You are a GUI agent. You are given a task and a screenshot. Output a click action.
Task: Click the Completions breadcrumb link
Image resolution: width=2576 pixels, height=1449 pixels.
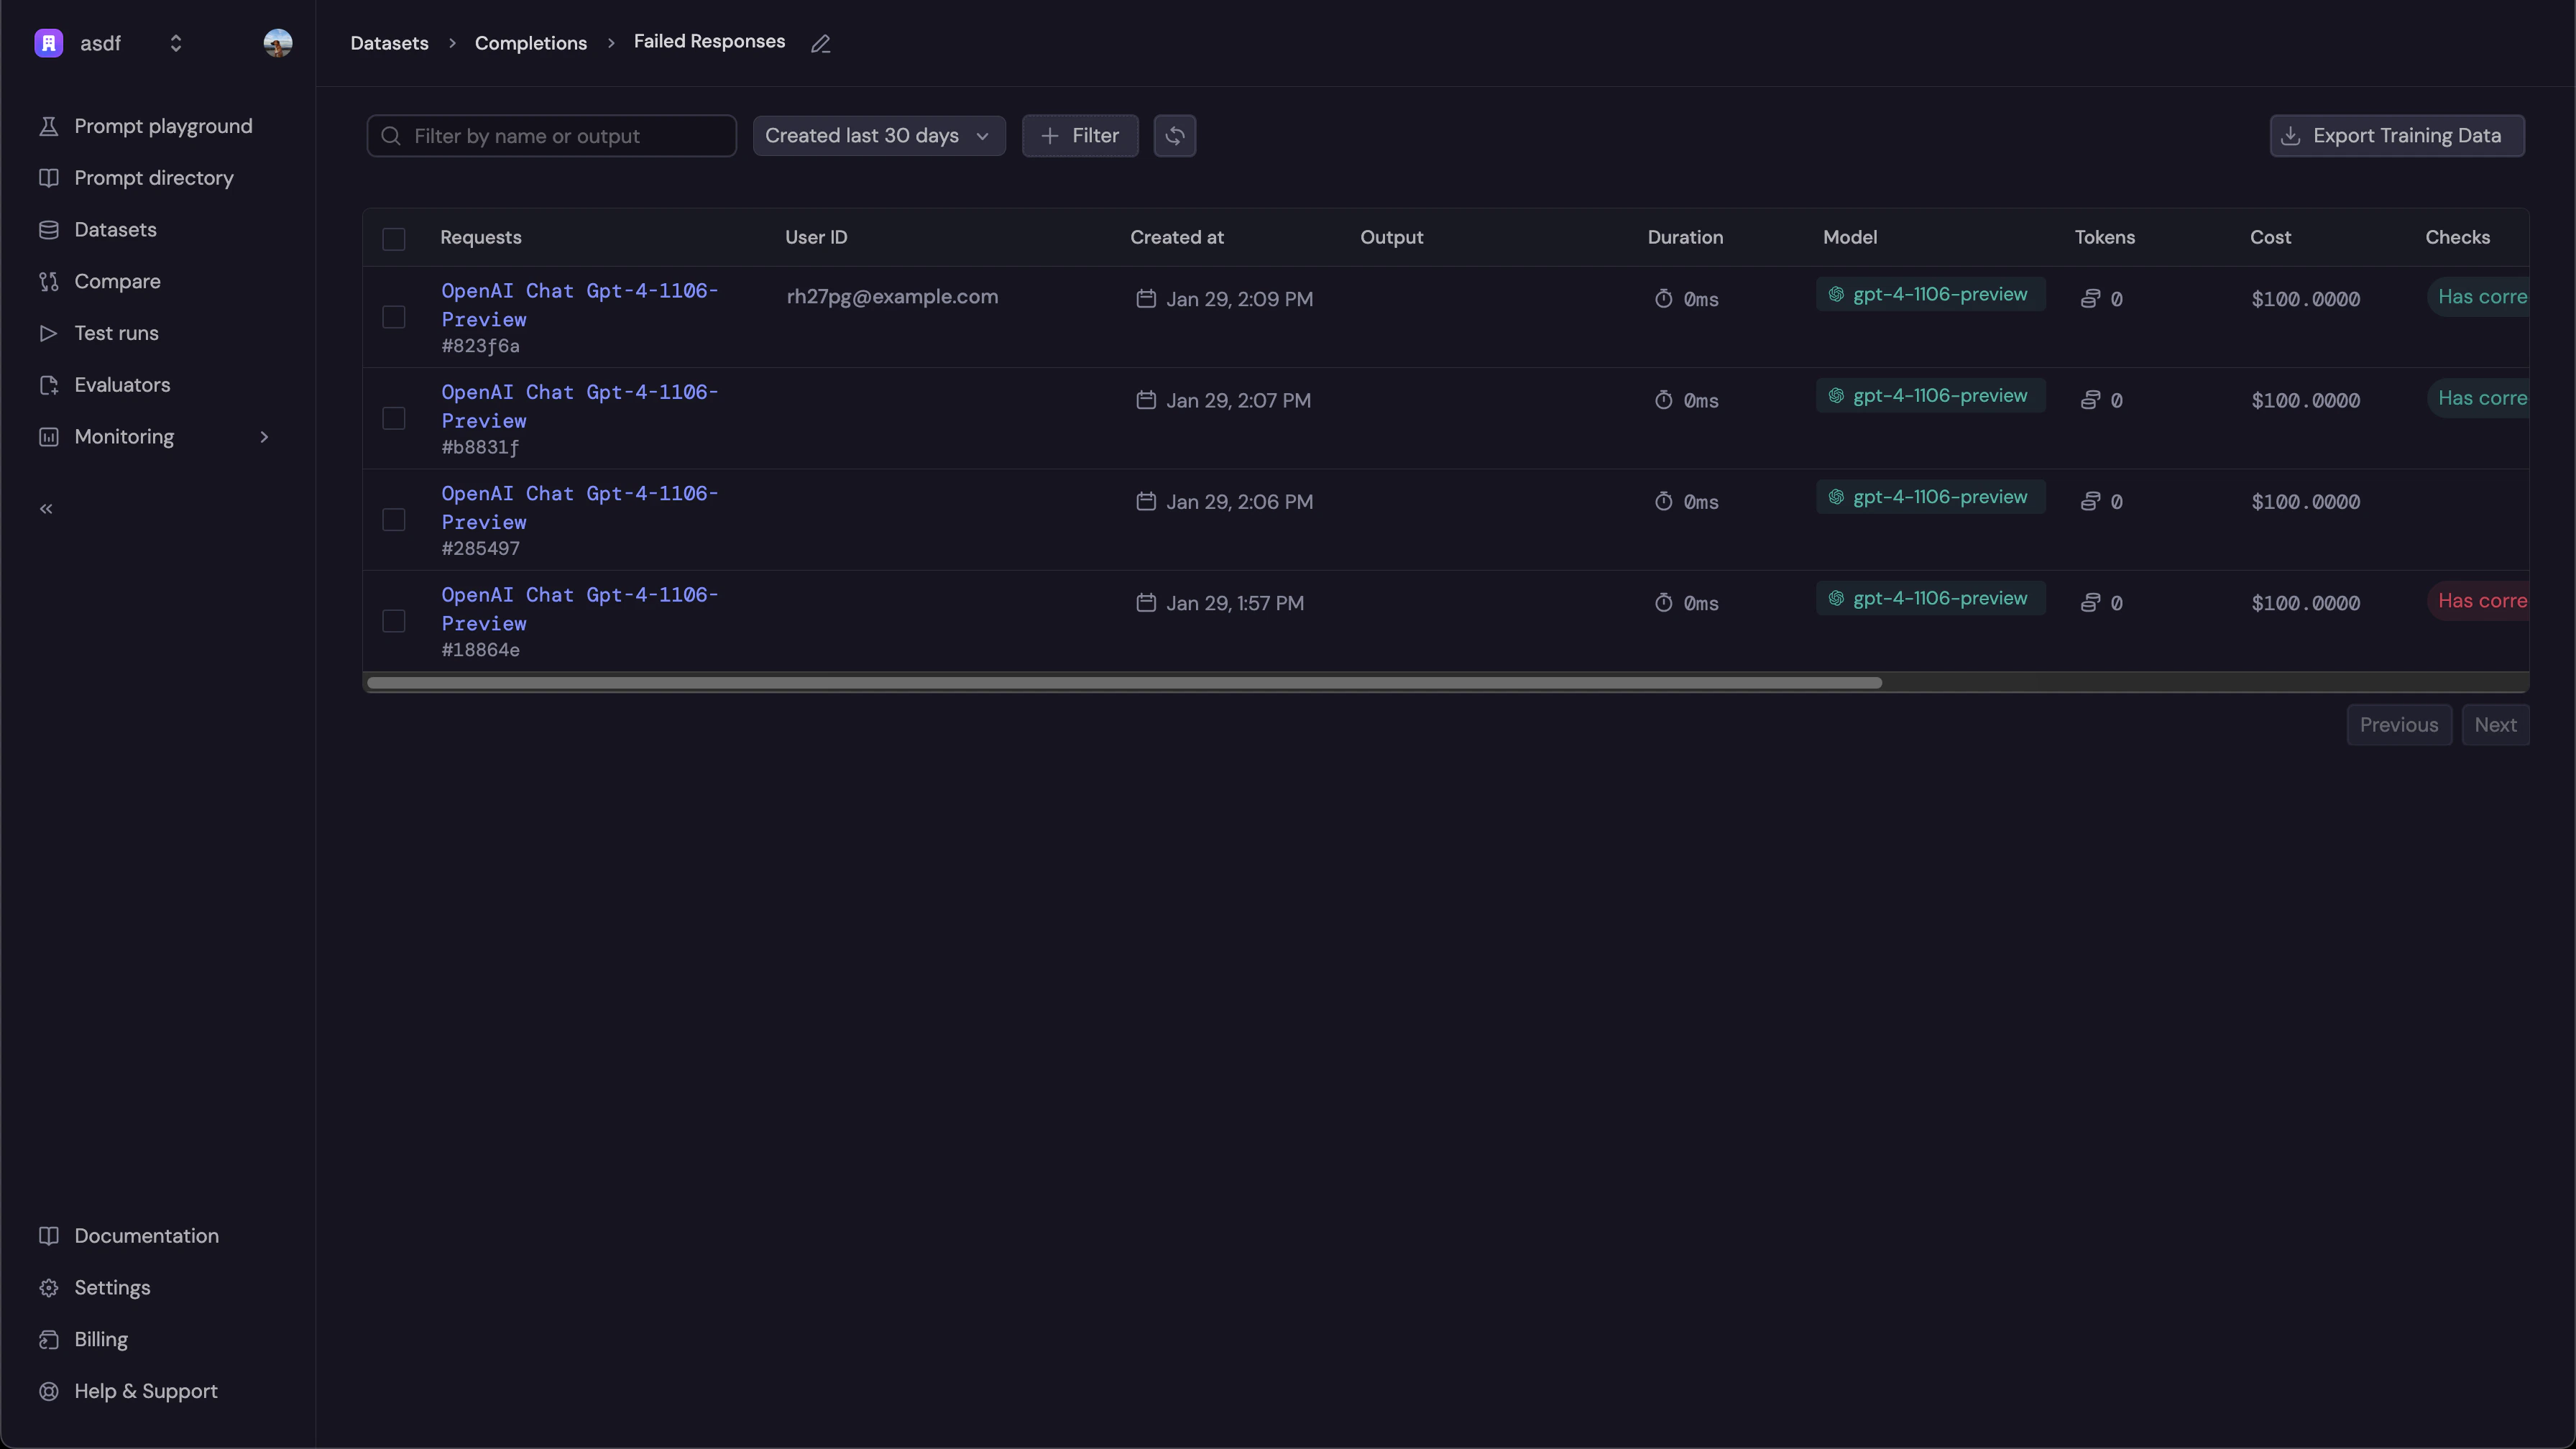click(531, 43)
